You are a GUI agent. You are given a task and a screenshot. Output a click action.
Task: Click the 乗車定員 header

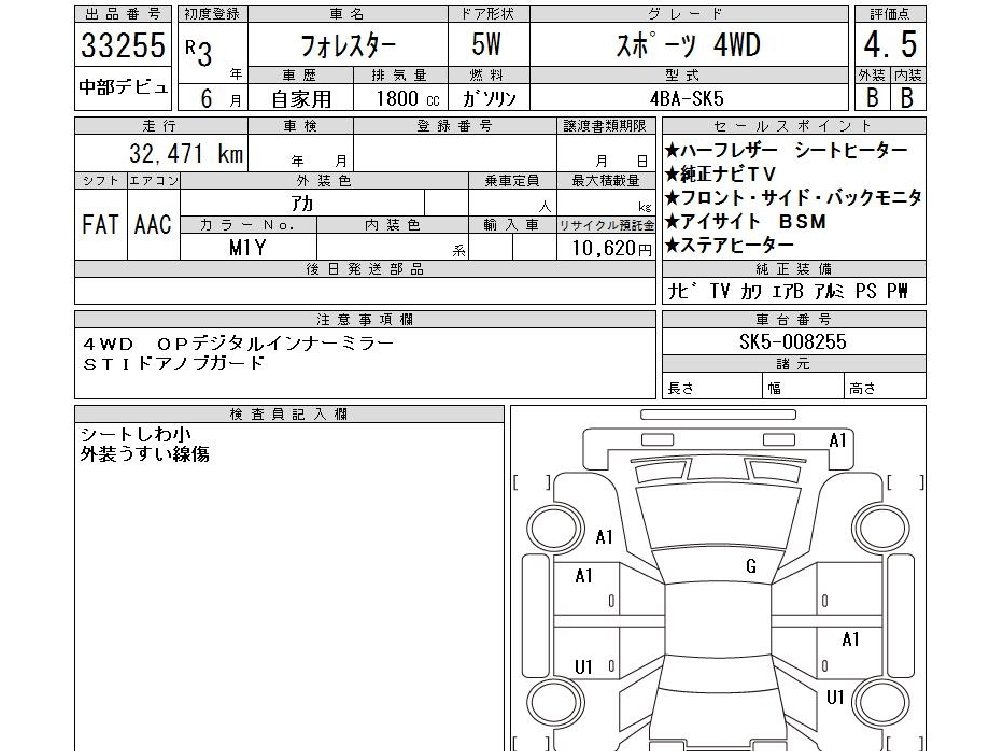pos(511,181)
